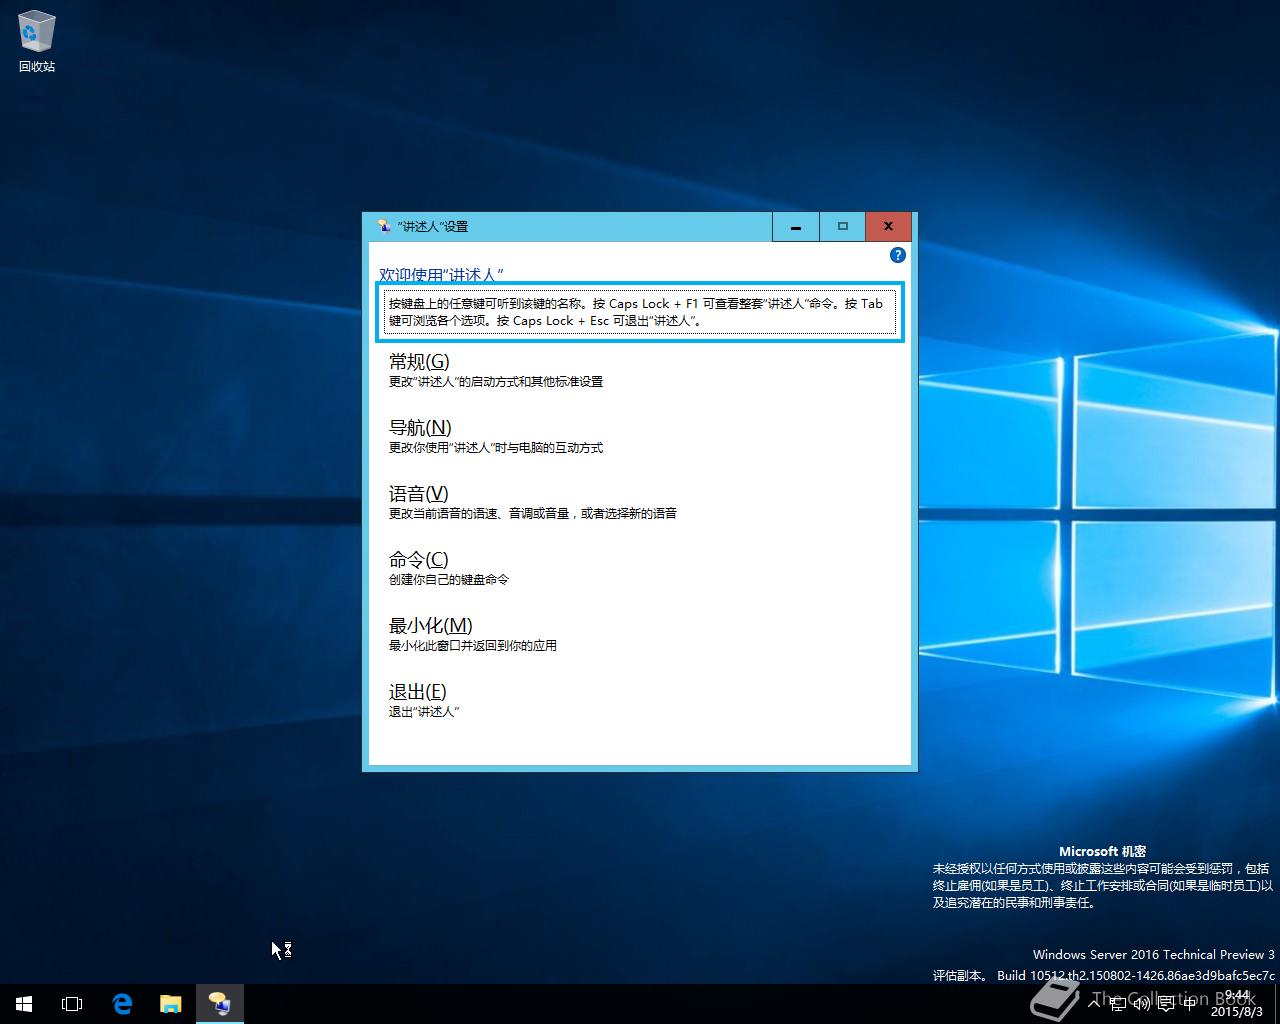
Task: Show hidden tray icons chevron
Action: click(x=1094, y=1004)
